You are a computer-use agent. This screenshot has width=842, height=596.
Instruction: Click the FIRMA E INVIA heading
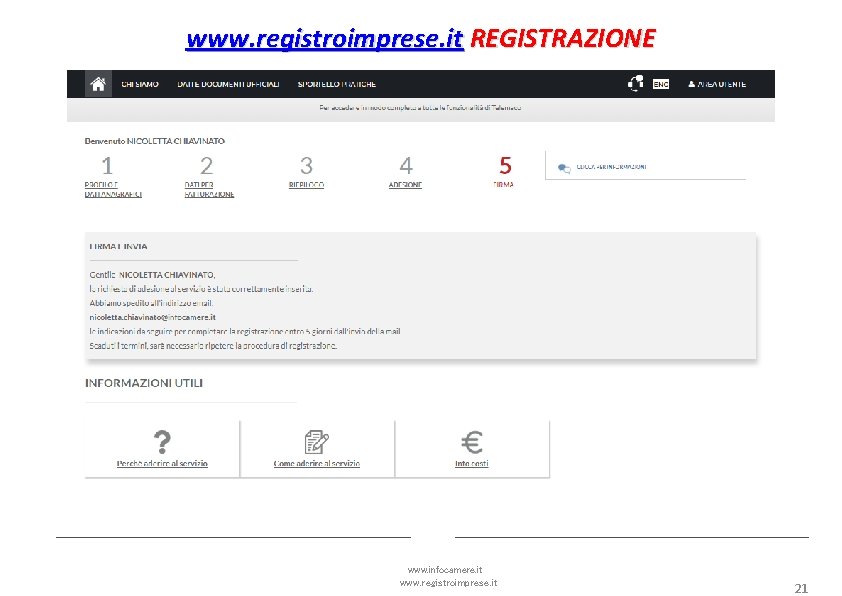118,246
